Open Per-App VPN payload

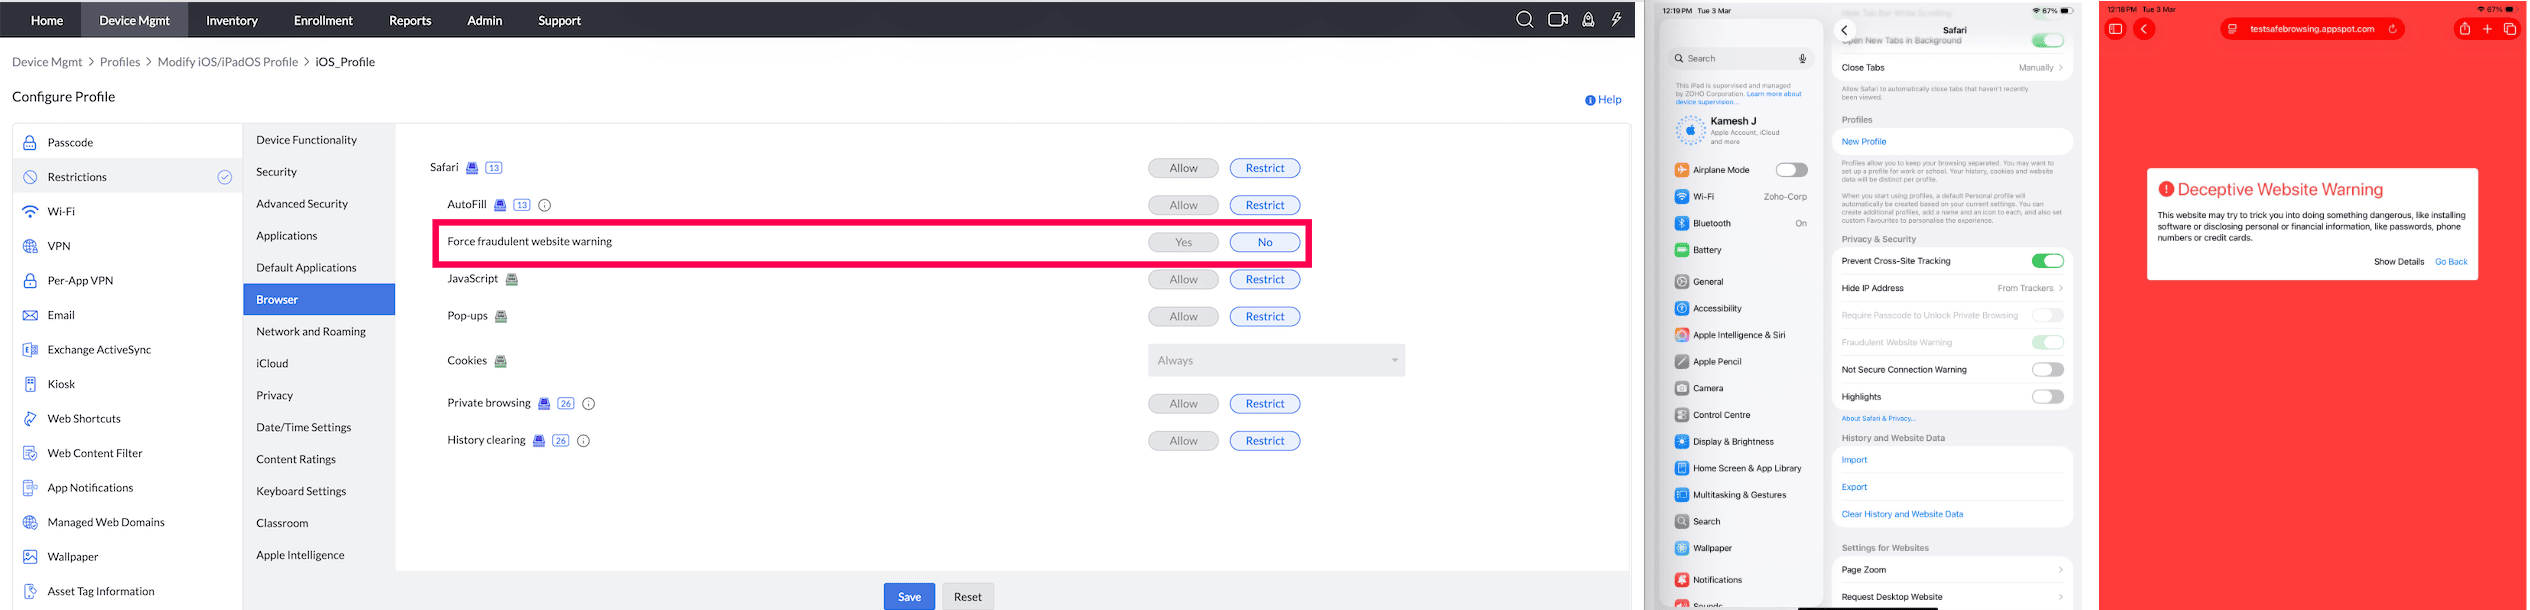pyautogui.click(x=127, y=280)
